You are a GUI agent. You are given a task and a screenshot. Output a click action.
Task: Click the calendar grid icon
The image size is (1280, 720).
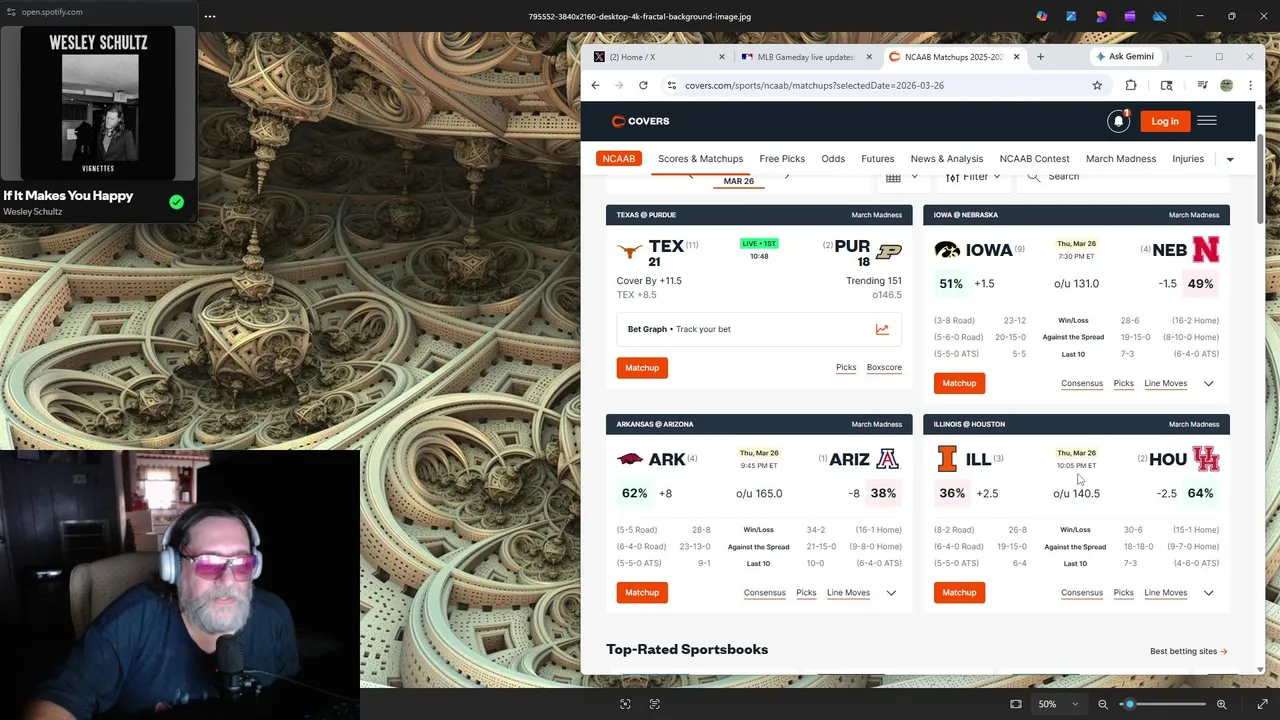[x=893, y=177]
